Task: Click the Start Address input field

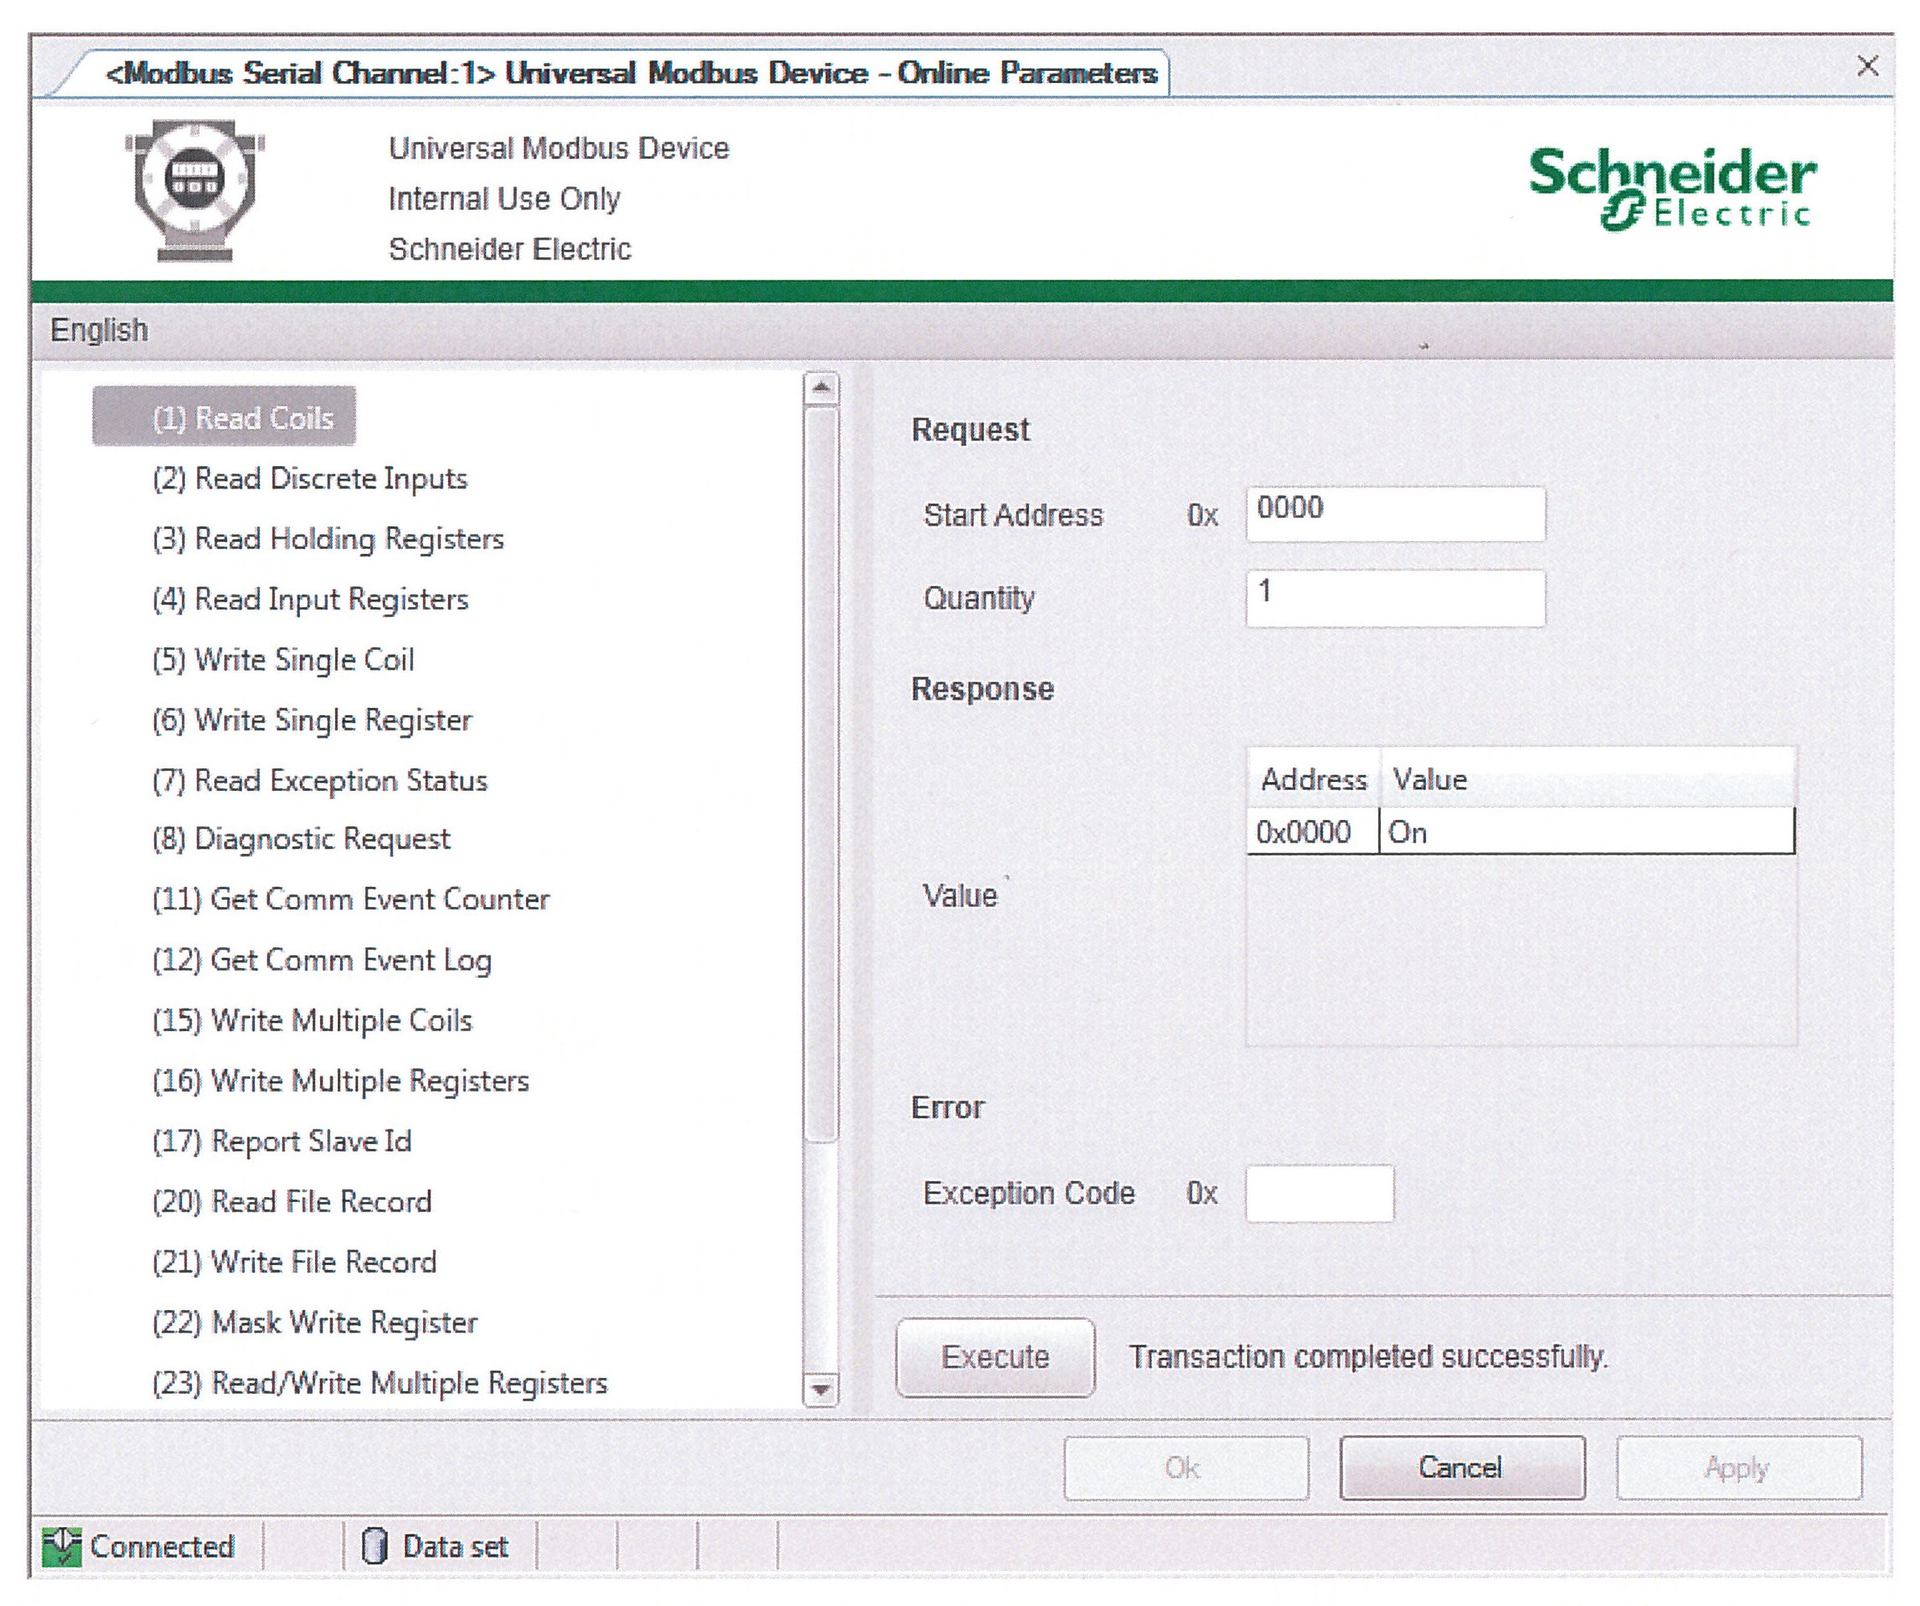Action: click(x=1394, y=512)
